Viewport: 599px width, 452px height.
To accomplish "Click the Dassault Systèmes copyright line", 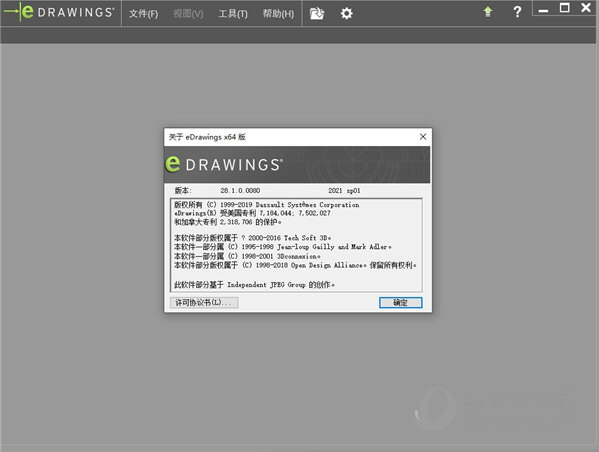I will 267,205.
